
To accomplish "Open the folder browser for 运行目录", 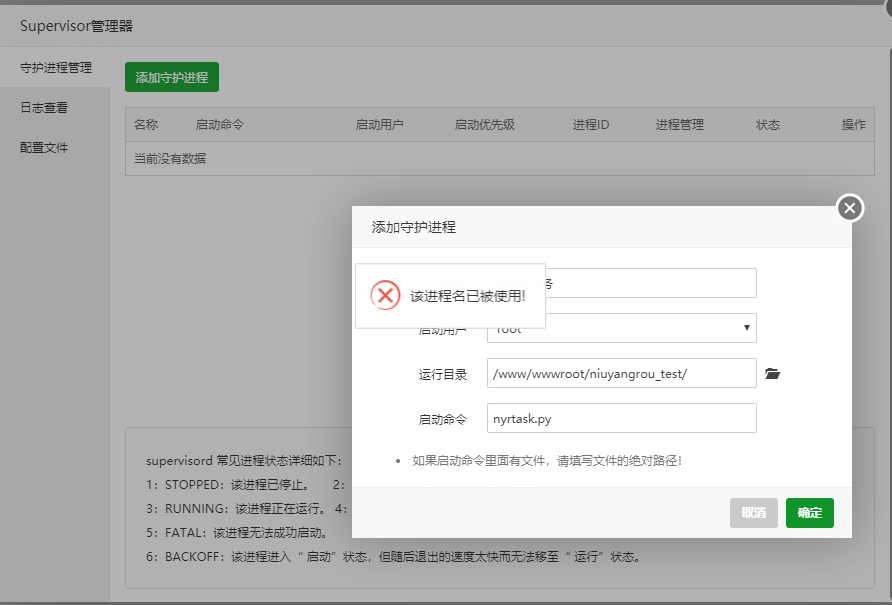I will [772, 373].
